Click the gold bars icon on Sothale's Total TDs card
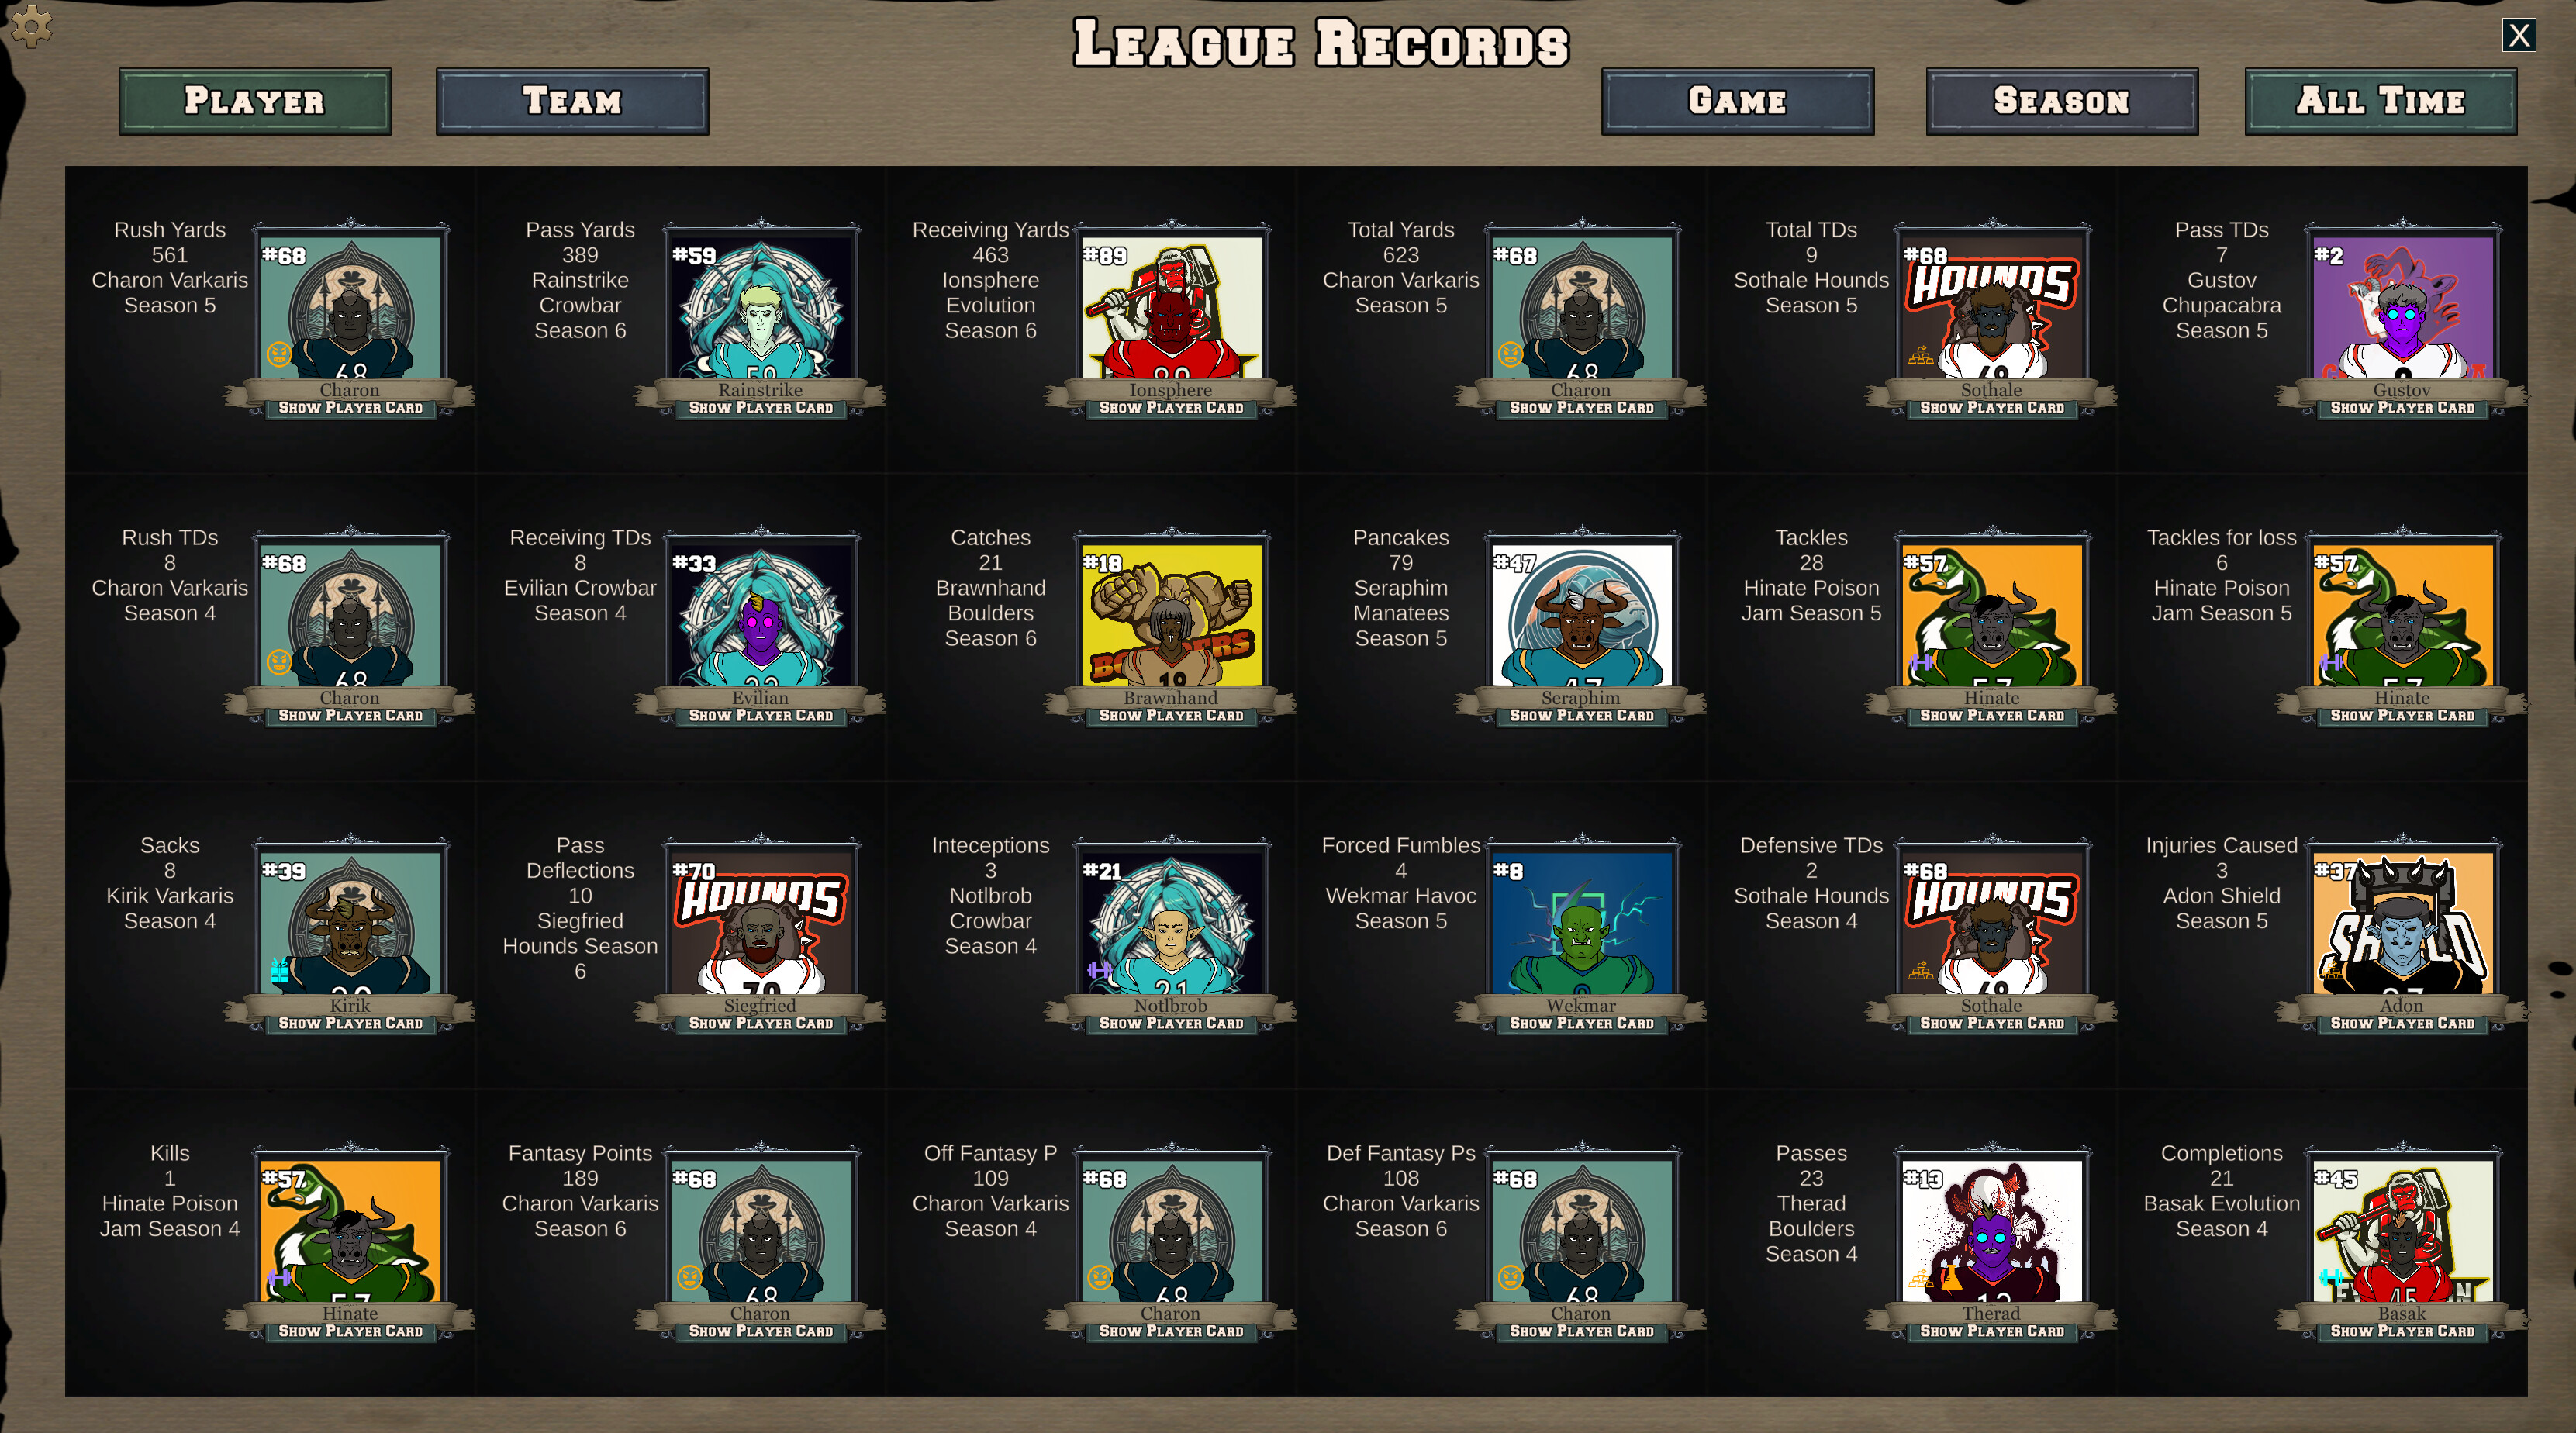 (x=1921, y=357)
